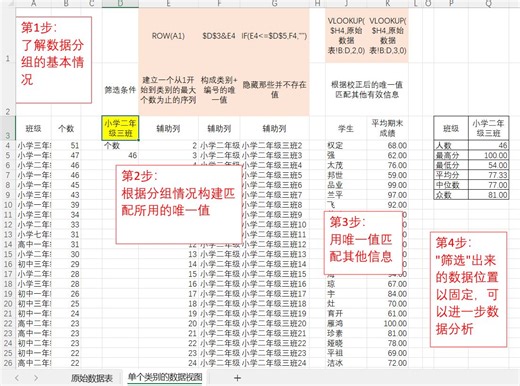This screenshot has width=520, height=386.
Task: Select the 最高分 value 100.00
Action: coord(488,155)
